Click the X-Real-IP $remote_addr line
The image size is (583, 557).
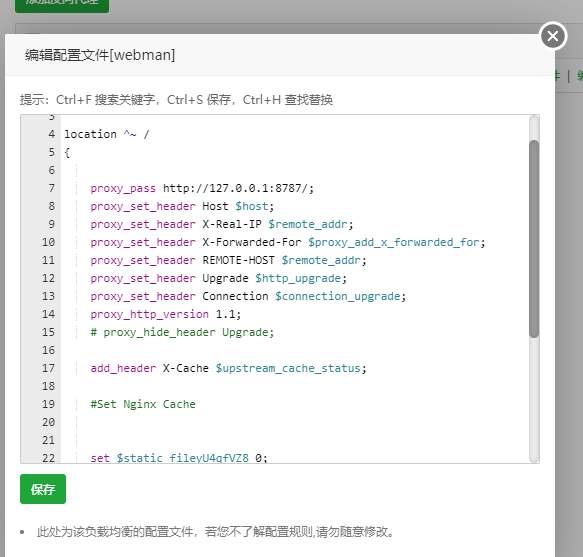point(222,224)
